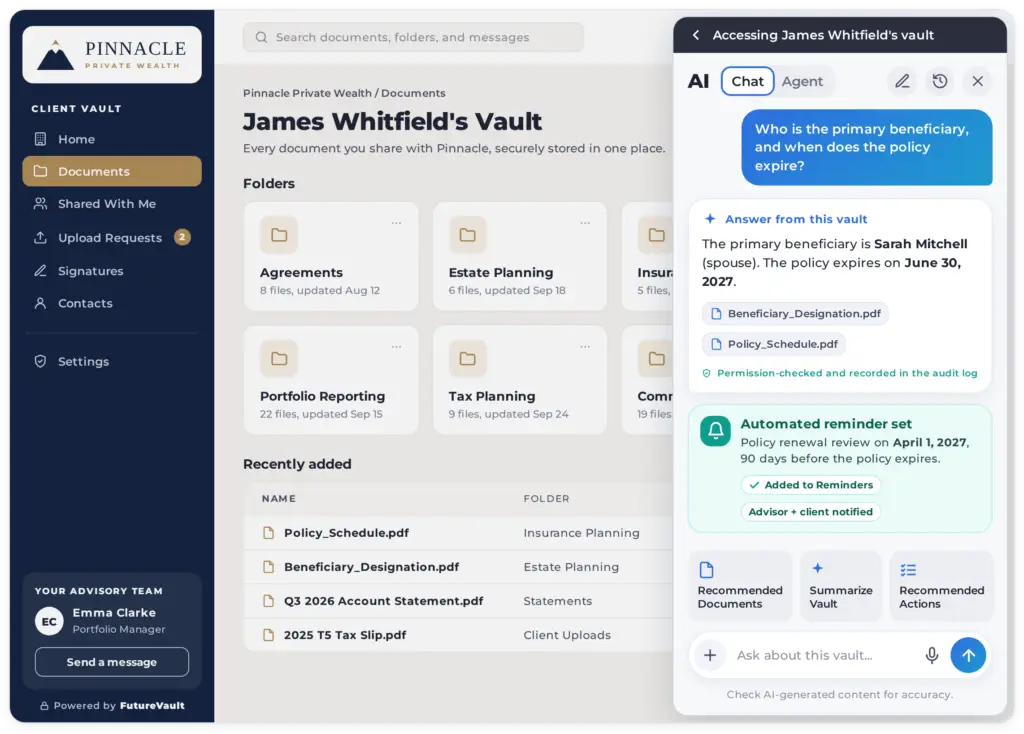Click the Upload Requests badge showing 2
Image resolution: width=1024 pixels, height=734 pixels.
(182, 237)
